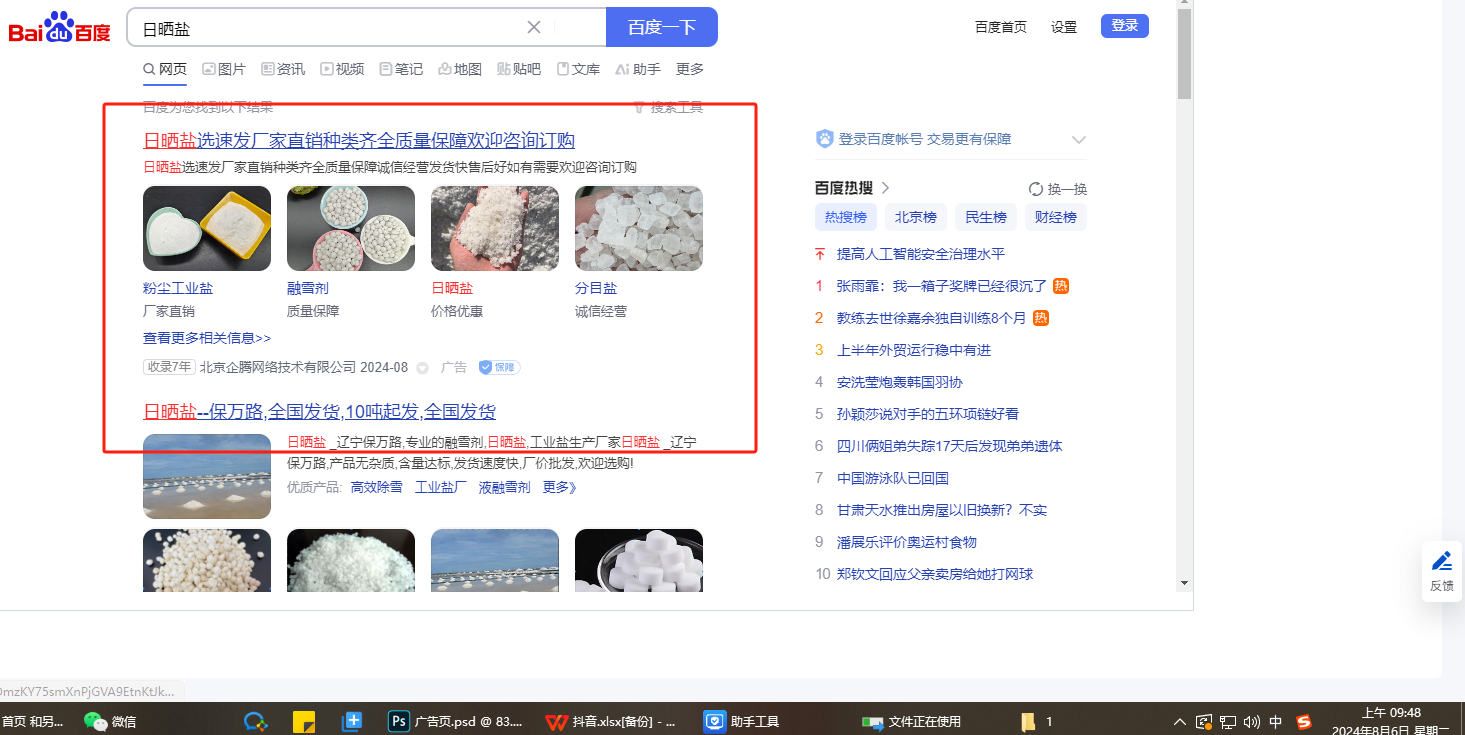Open hot search 张雨霏：我一箱子奖牌已经很沉了

pos(942,286)
